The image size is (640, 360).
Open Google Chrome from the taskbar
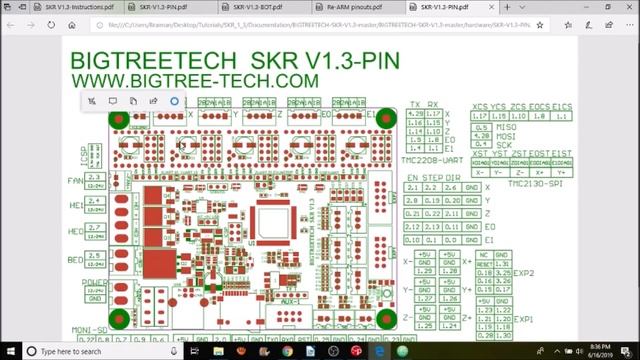coord(287,351)
